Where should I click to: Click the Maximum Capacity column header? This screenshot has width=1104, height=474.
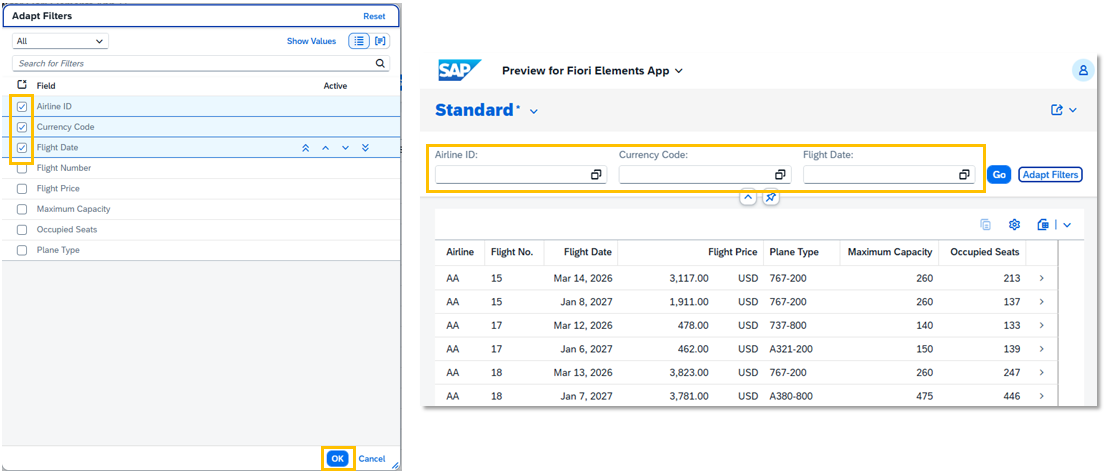[x=890, y=252]
